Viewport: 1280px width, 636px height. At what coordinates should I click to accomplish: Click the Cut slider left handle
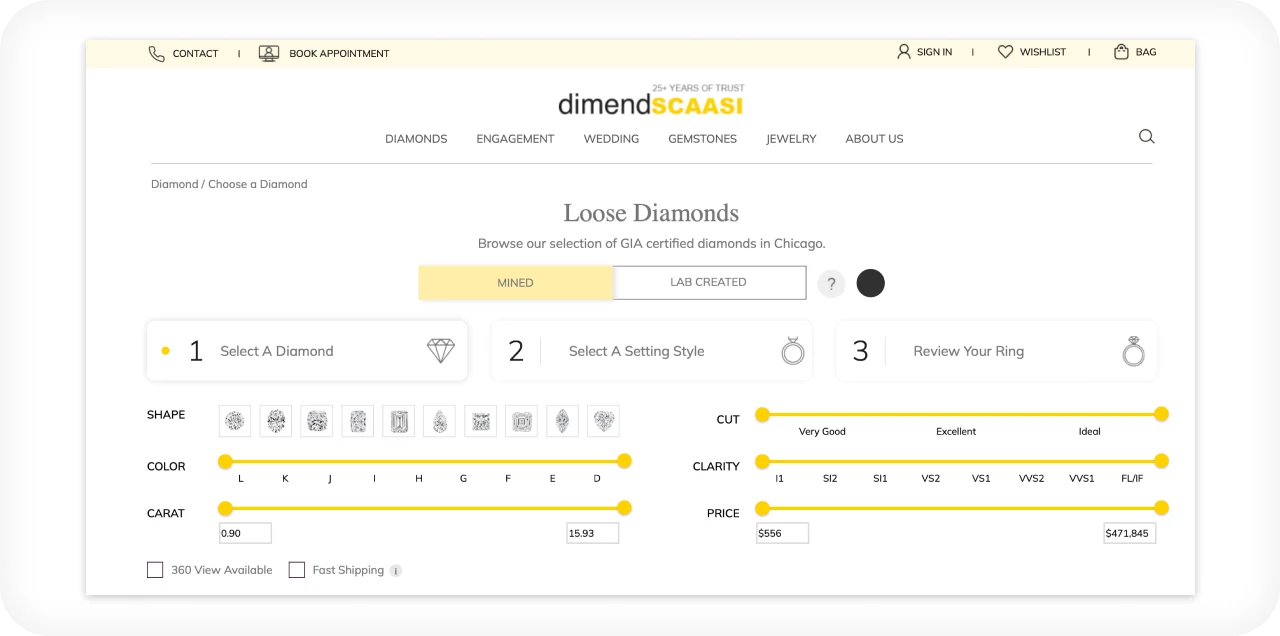click(762, 414)
